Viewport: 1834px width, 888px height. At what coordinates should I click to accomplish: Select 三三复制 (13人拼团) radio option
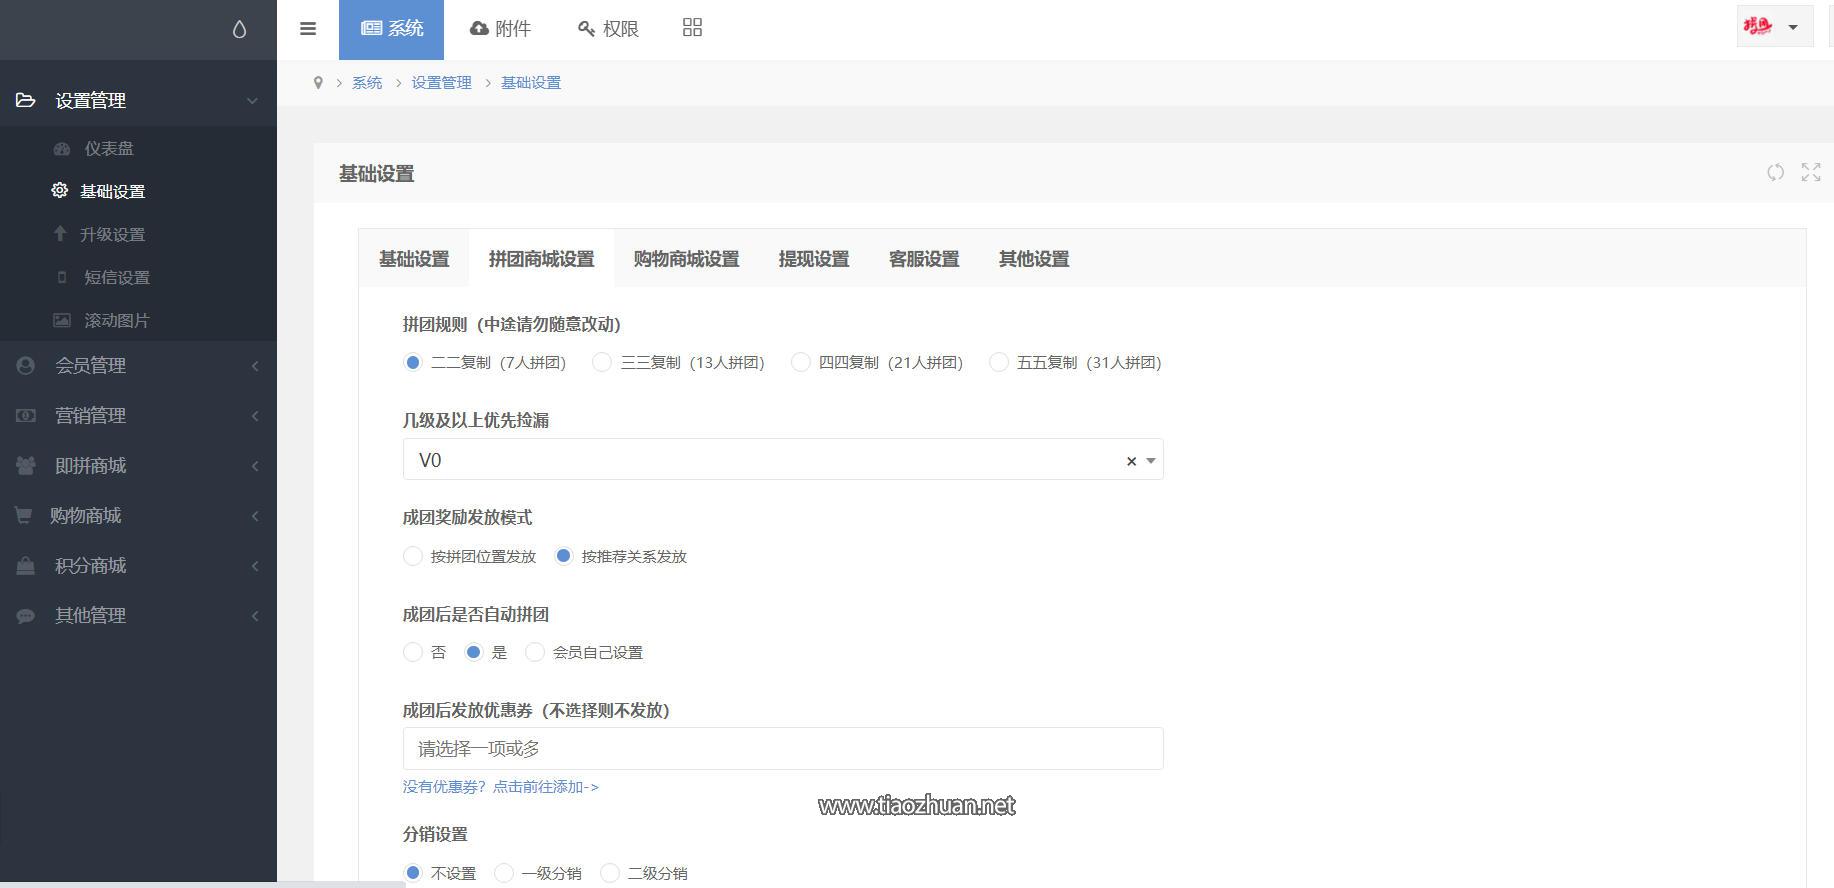pos(602,363)
